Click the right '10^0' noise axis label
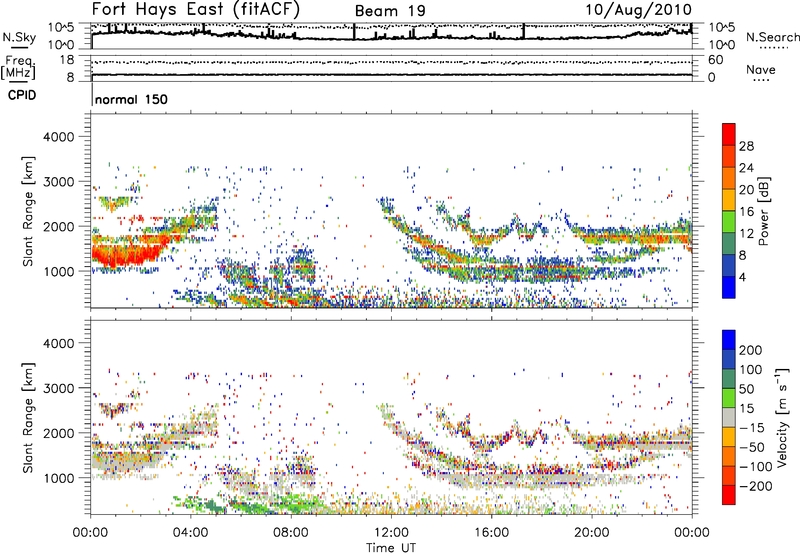 (x=721, y=45)
